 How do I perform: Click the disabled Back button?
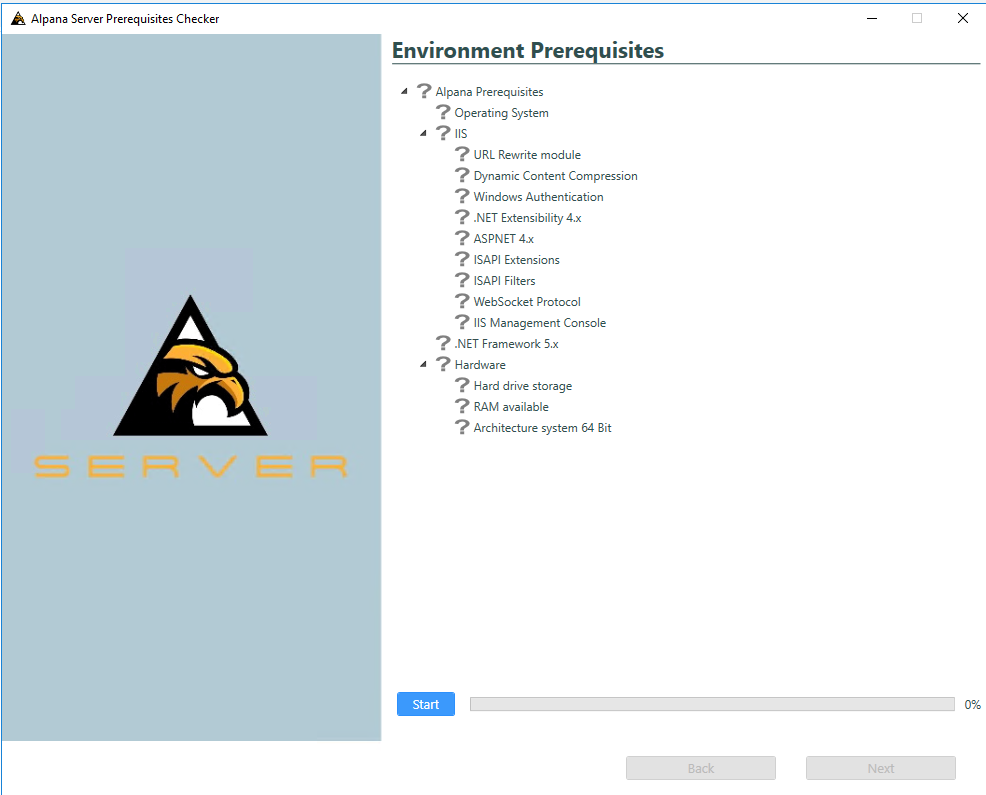point(701,768)
